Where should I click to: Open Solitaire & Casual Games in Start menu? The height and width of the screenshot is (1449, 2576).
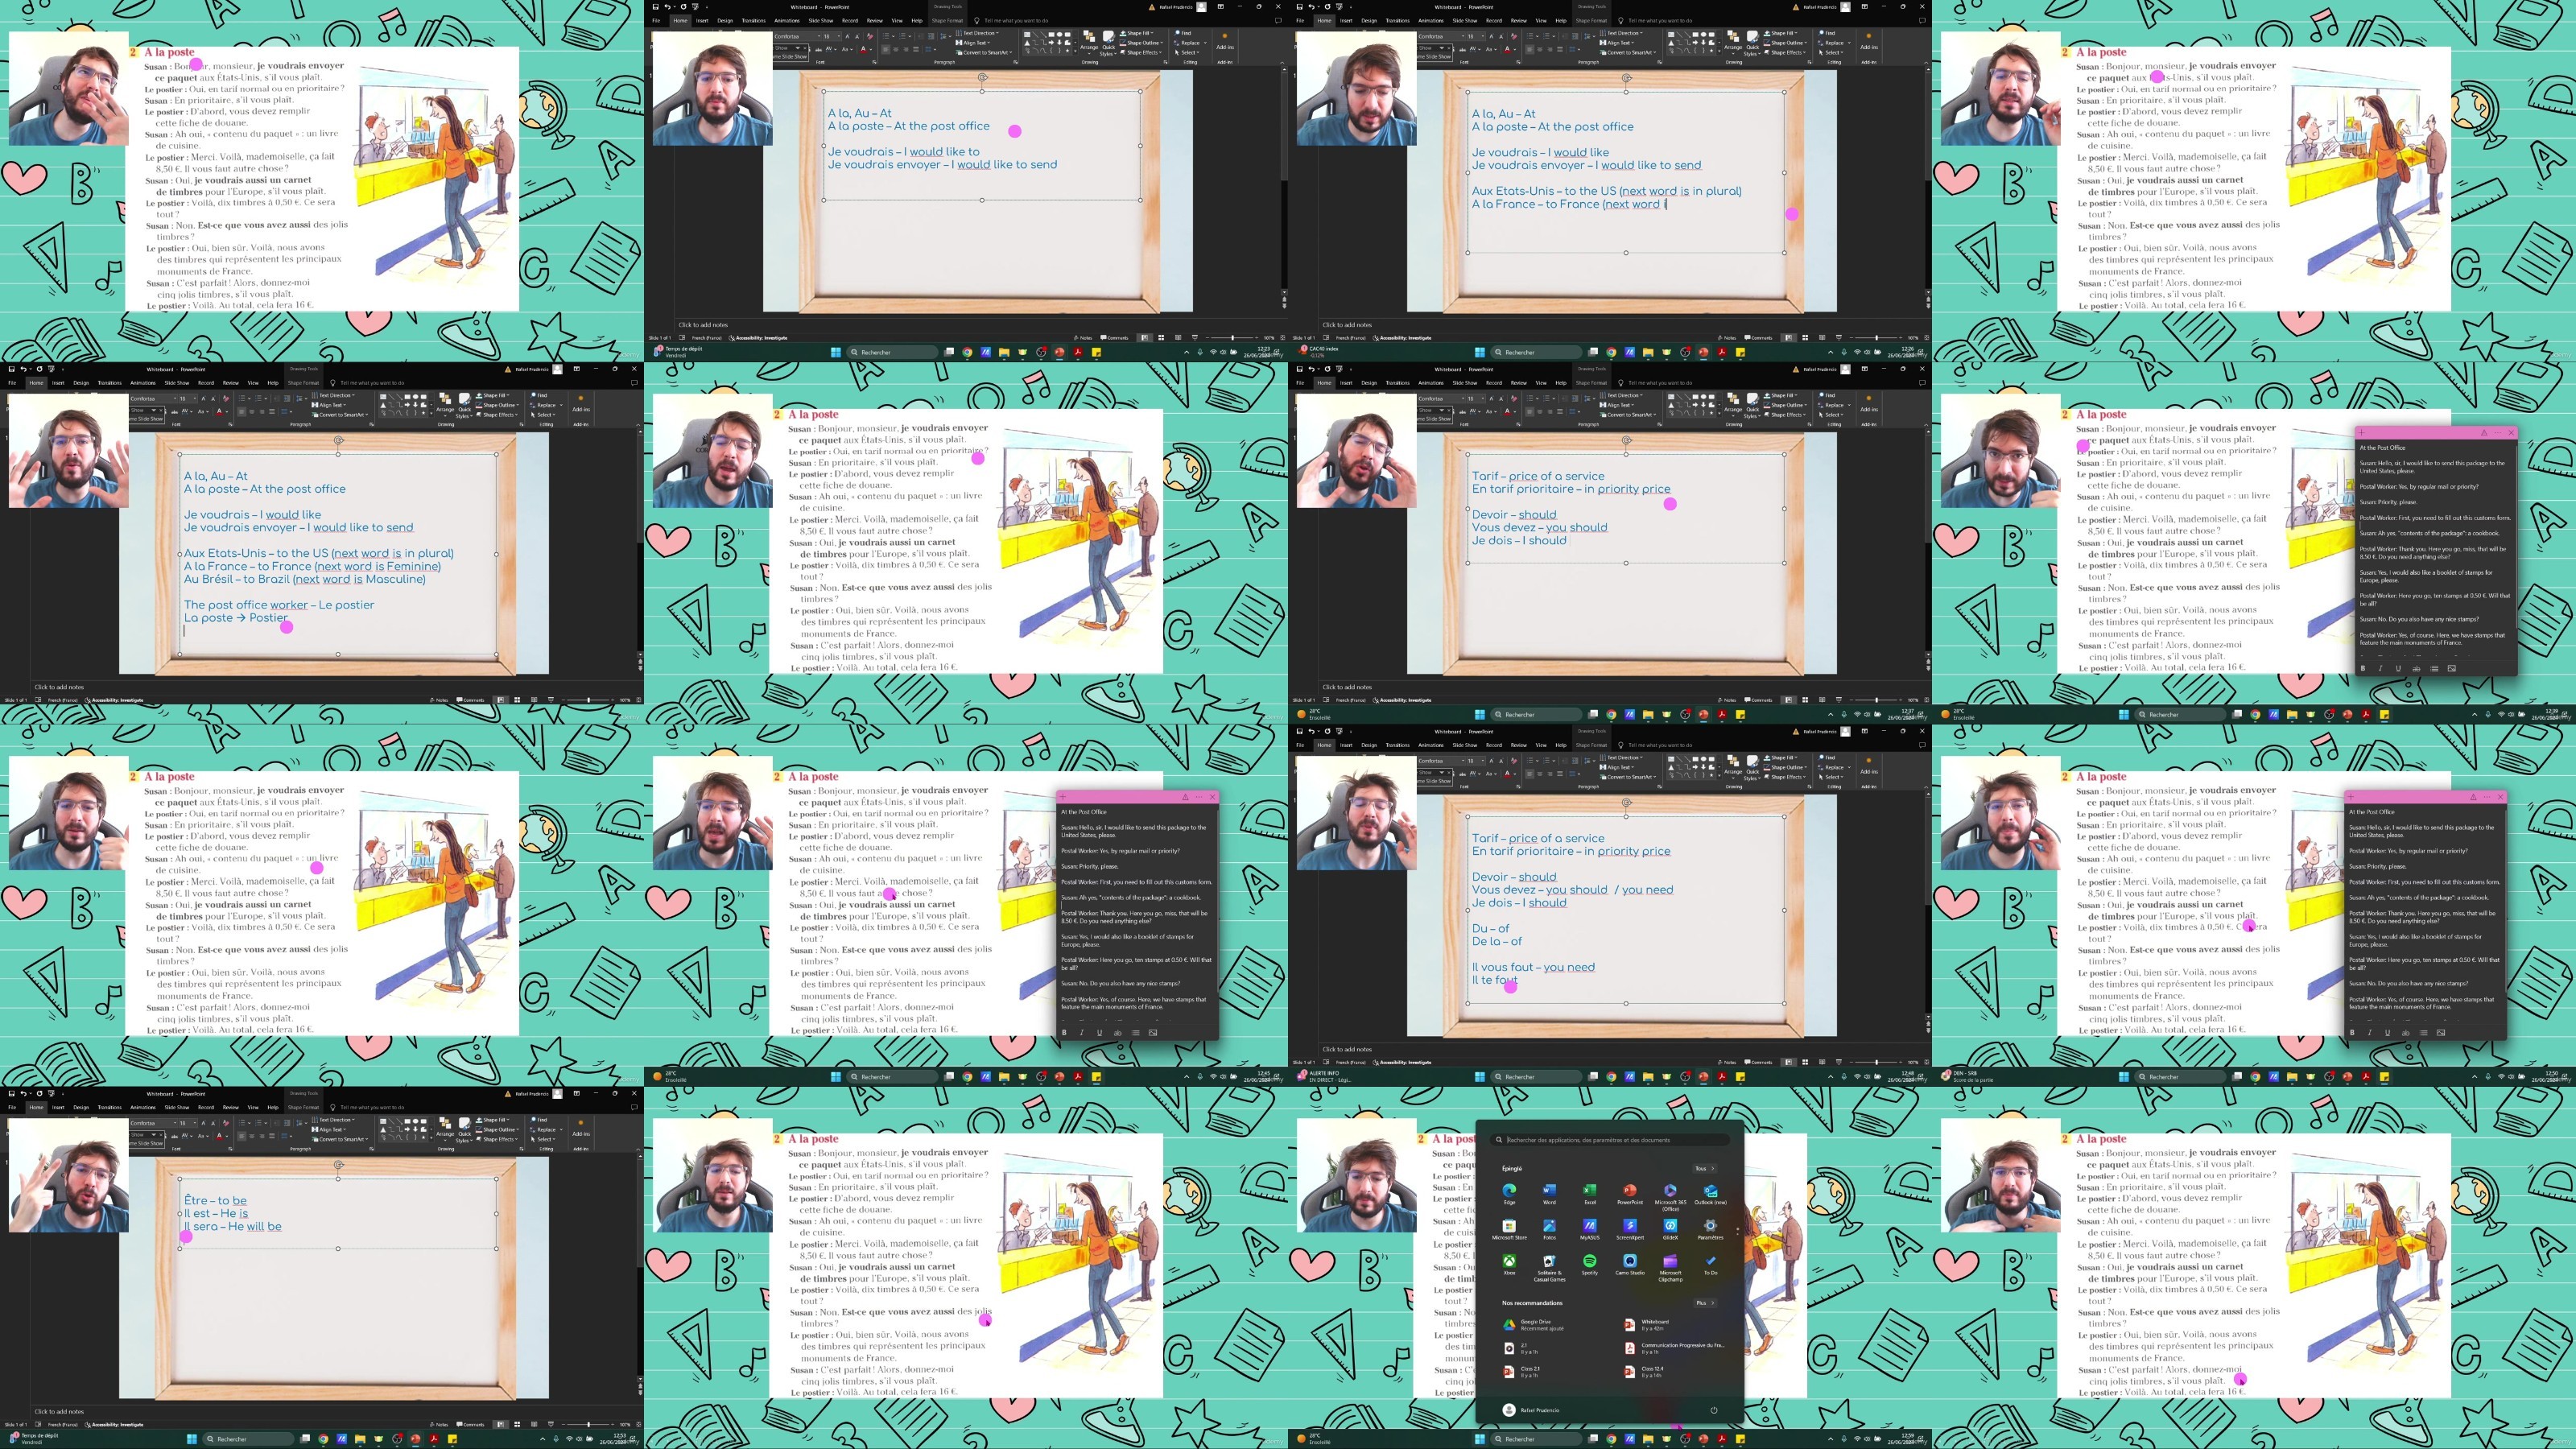pos(1549,1267)
